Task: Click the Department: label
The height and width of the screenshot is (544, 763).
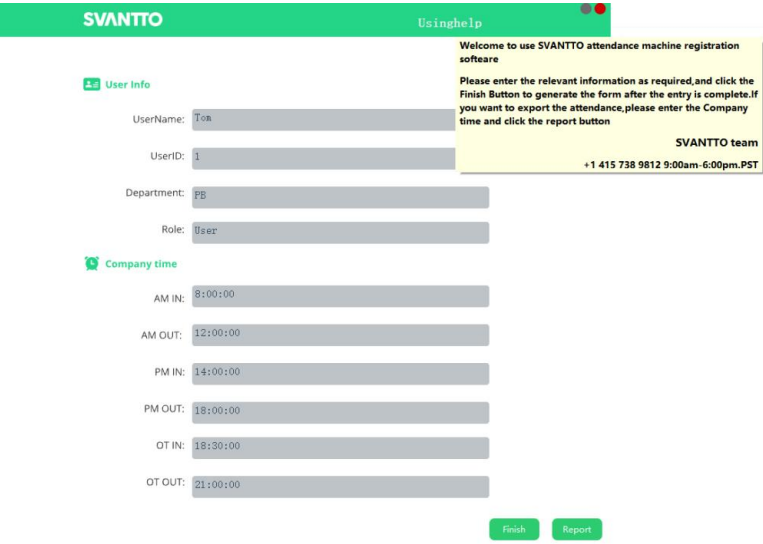Action: coord(155,193)
